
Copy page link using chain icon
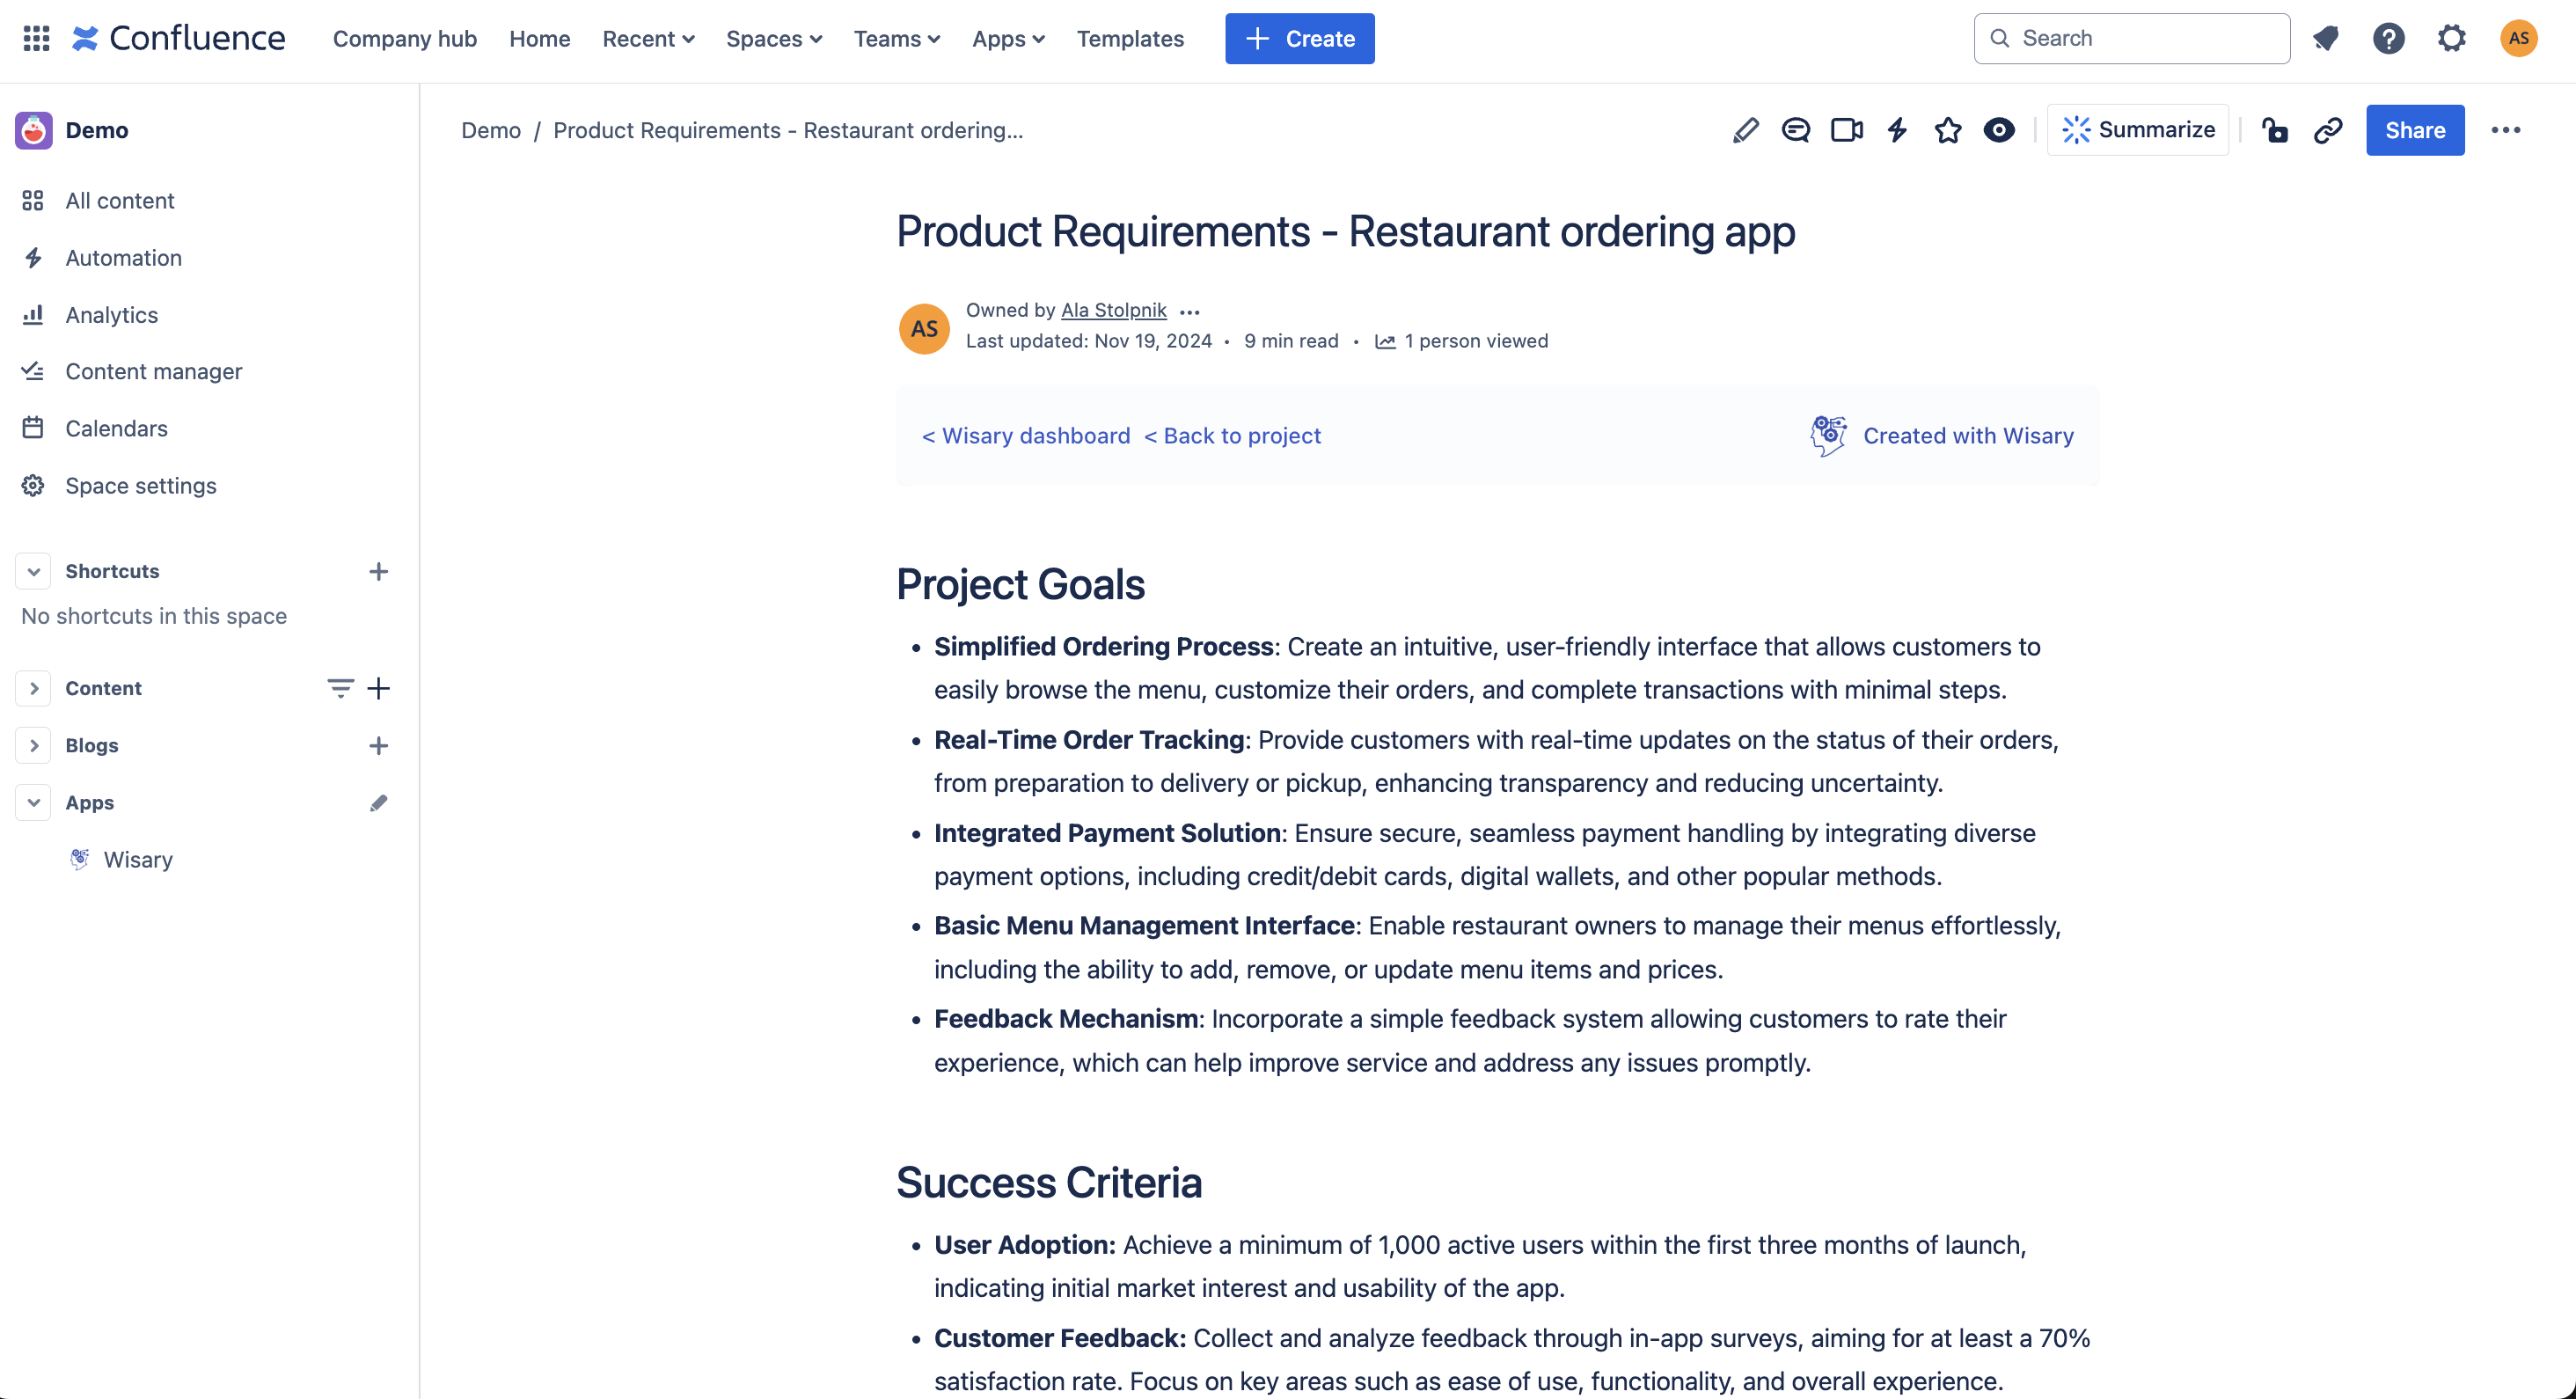click(x=2328, y=130)
